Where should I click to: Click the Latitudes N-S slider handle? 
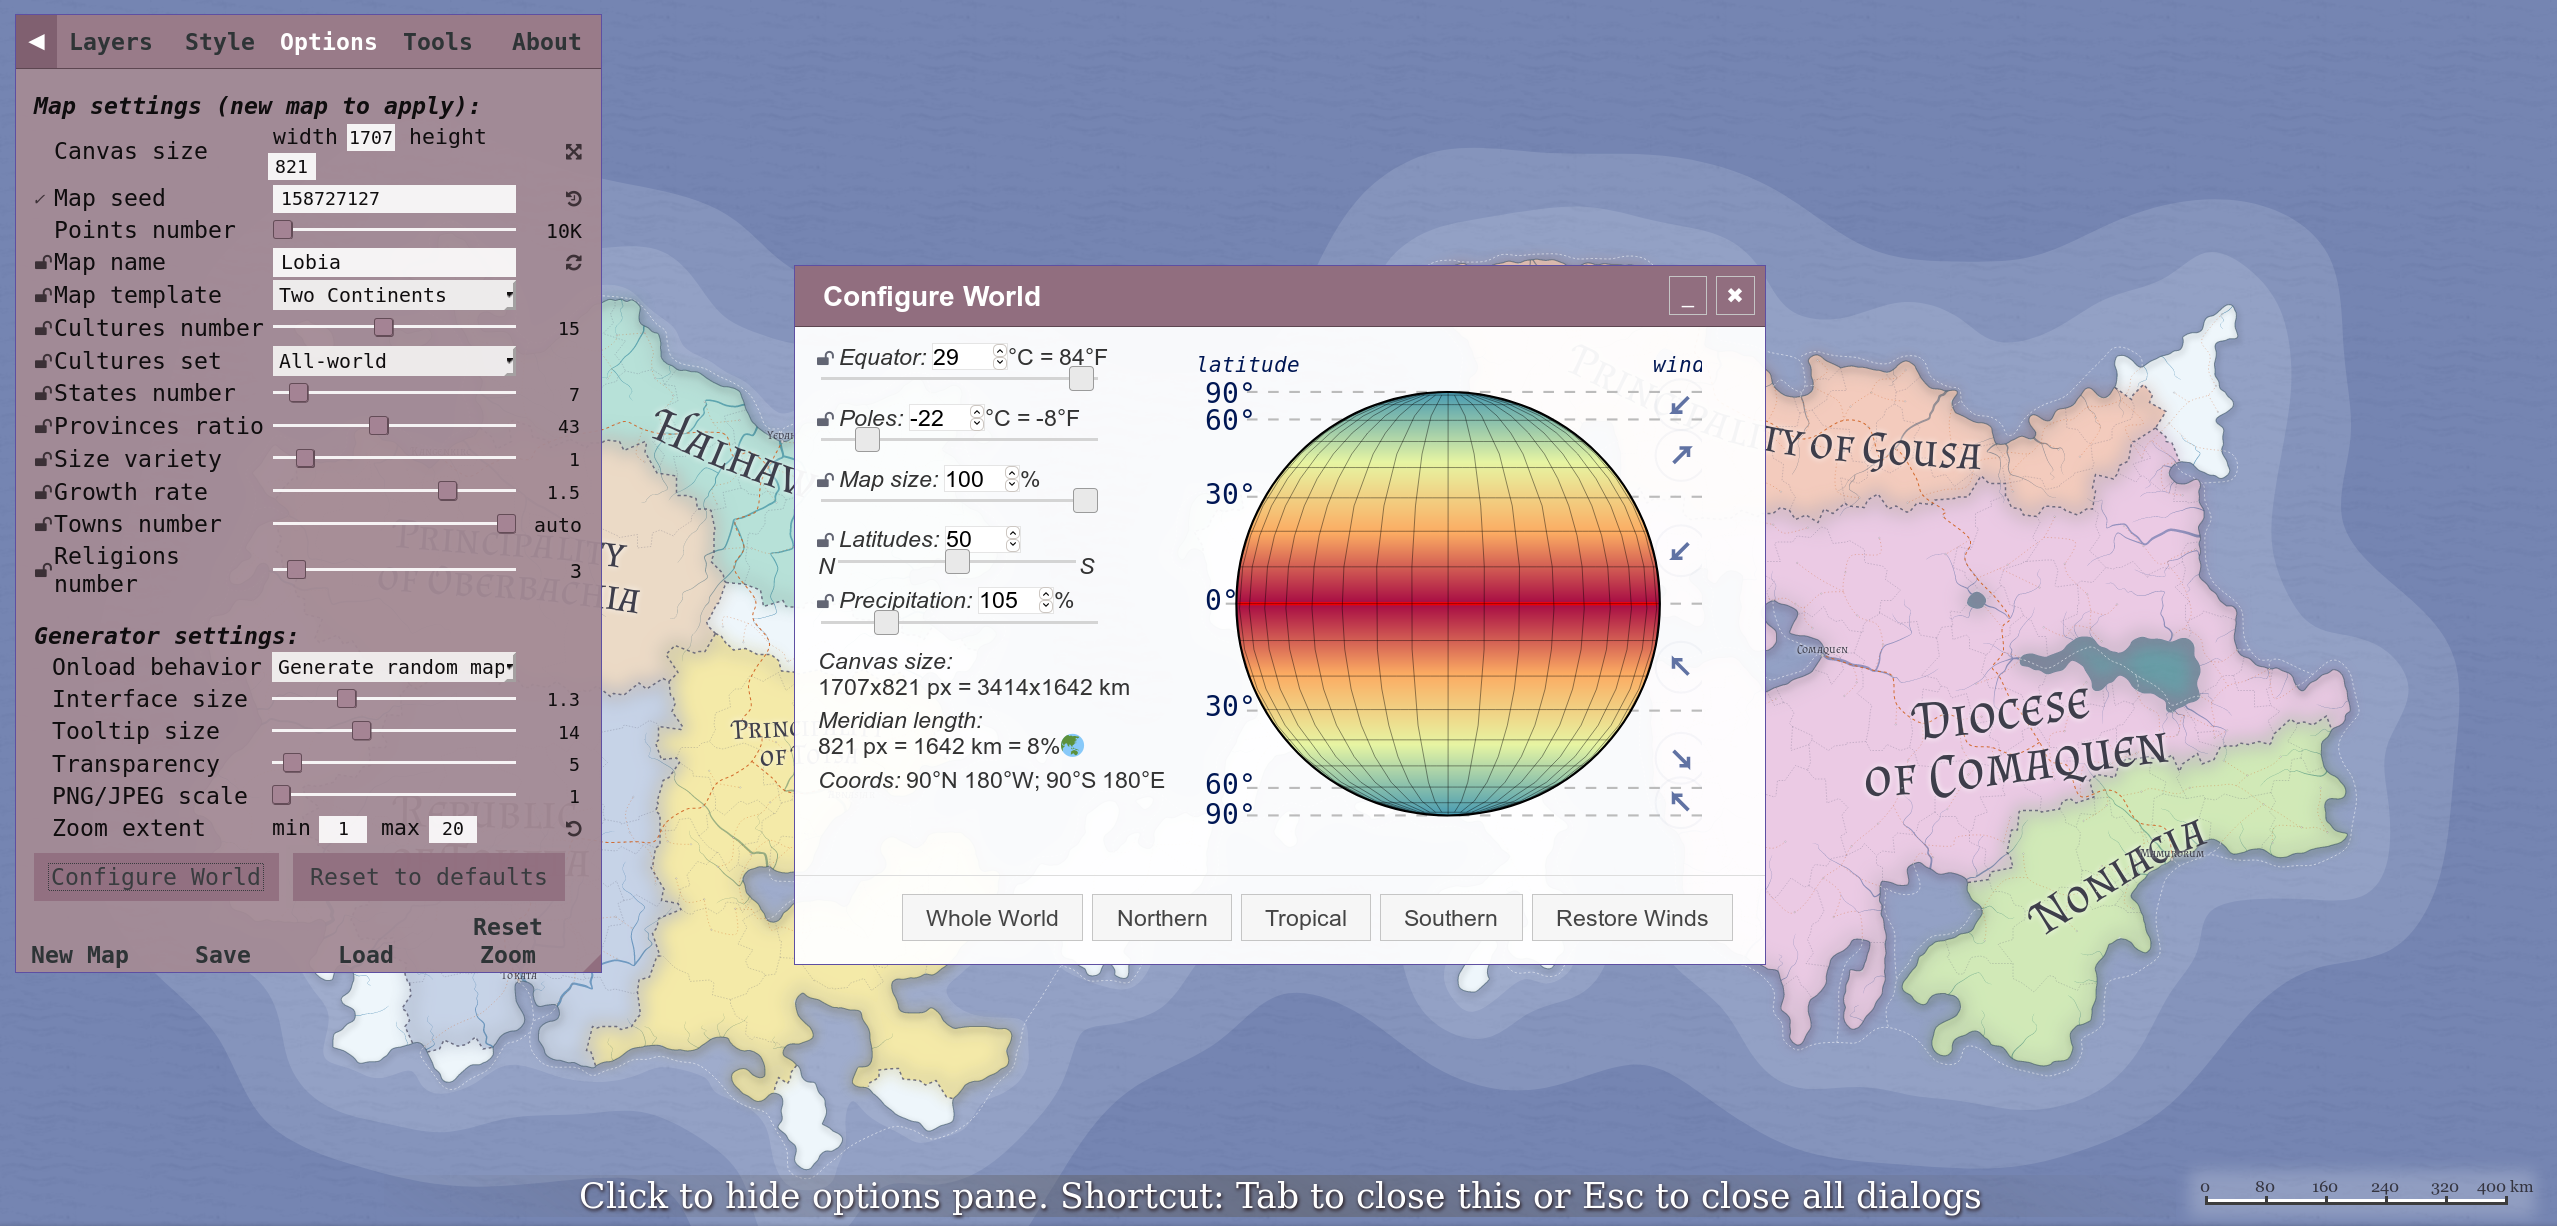(x=957, y=562)
